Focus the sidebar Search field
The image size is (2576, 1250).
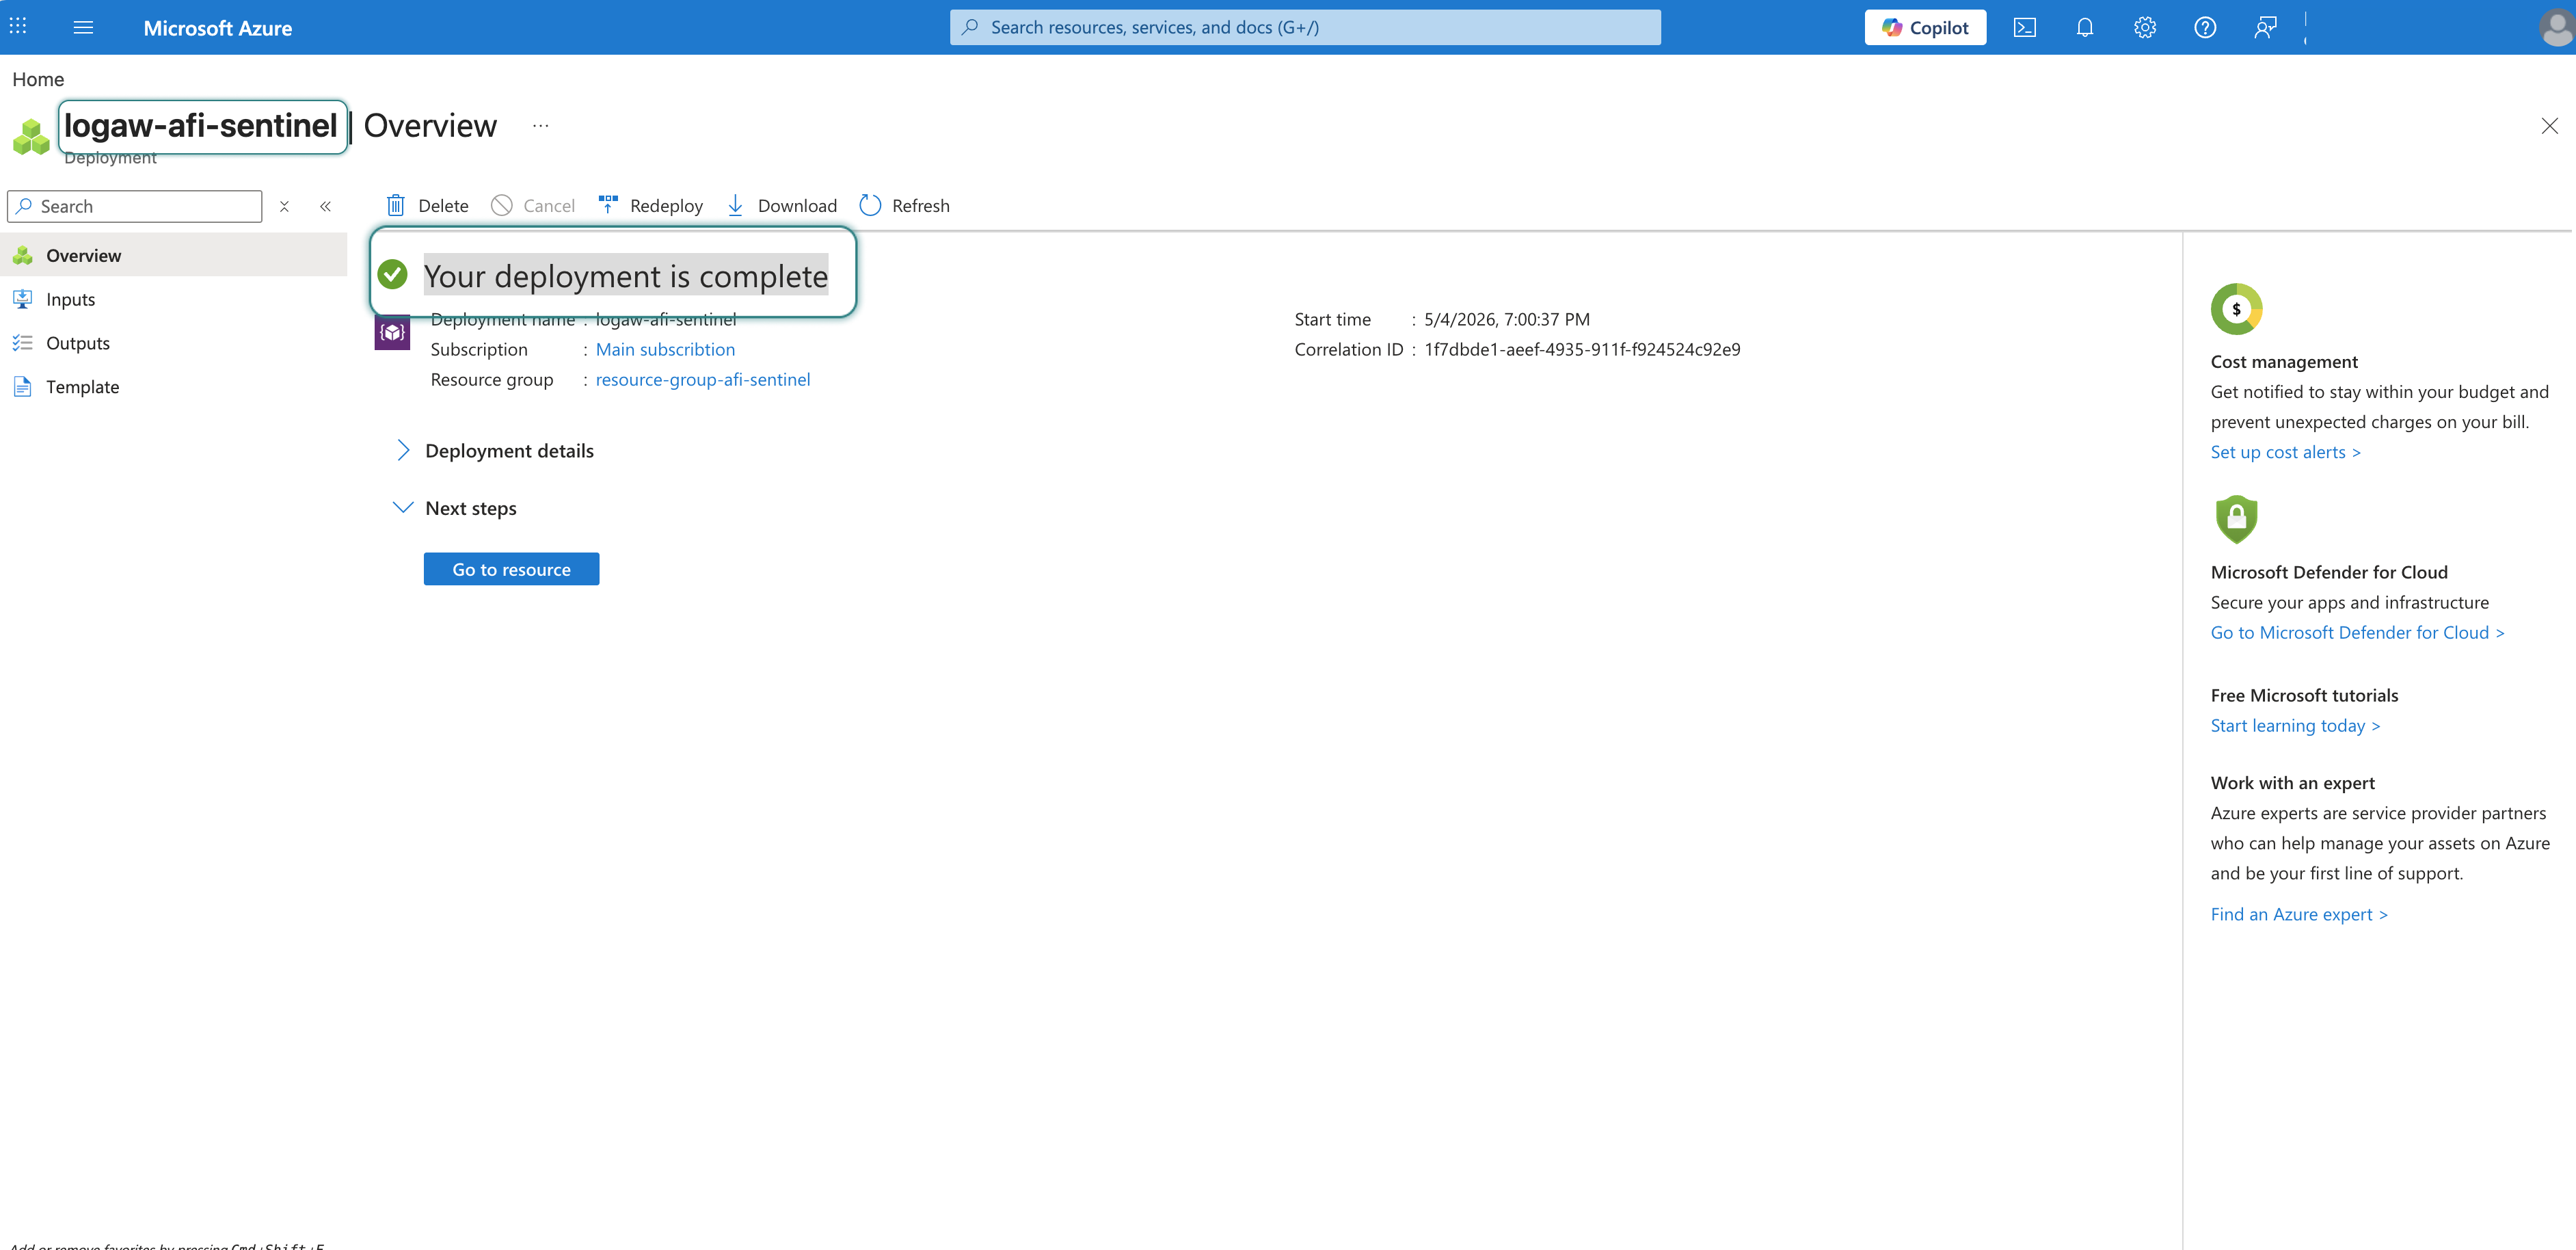coord(135,206)
